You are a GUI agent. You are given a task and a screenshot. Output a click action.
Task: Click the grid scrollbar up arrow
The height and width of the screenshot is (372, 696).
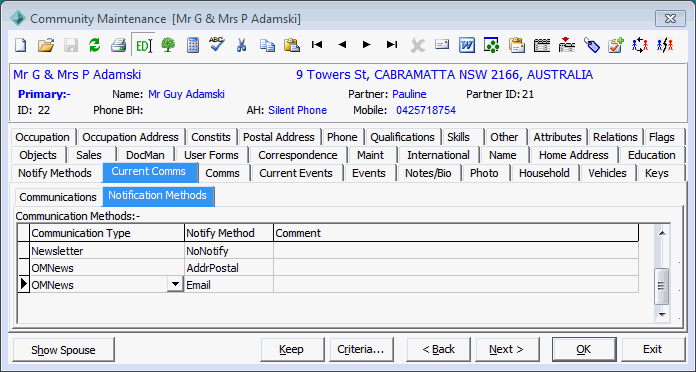pyautogui.click(x=662, y=233)
